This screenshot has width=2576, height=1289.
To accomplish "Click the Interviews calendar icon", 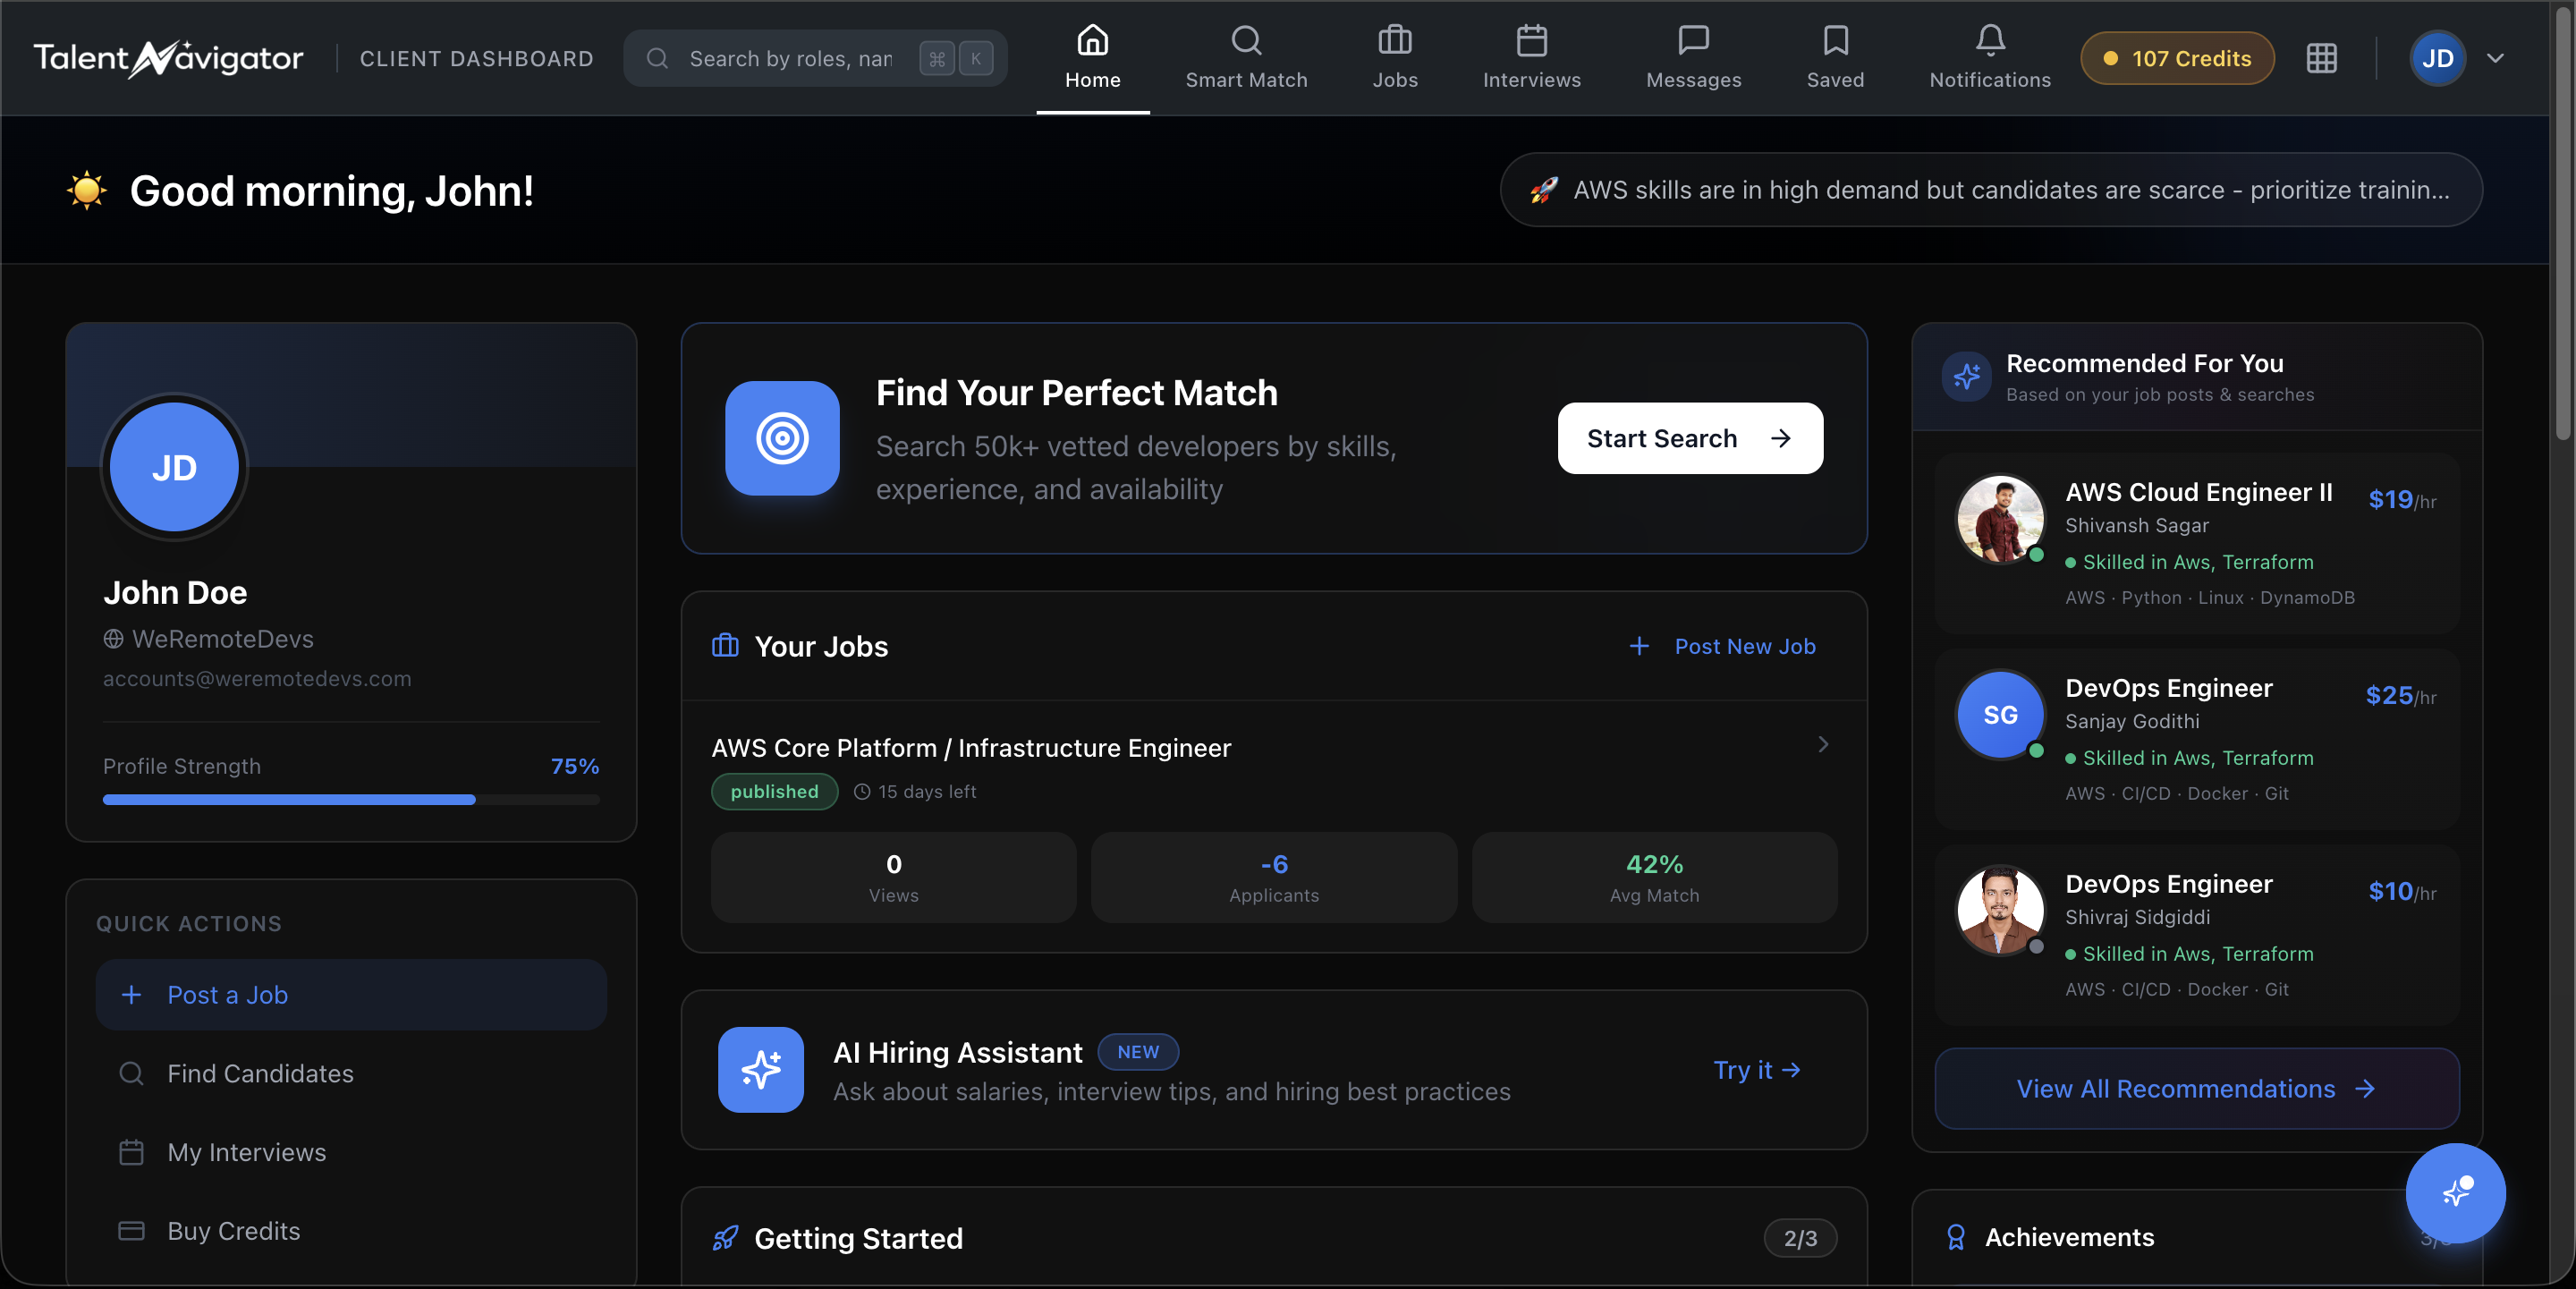I will 1531,41.
